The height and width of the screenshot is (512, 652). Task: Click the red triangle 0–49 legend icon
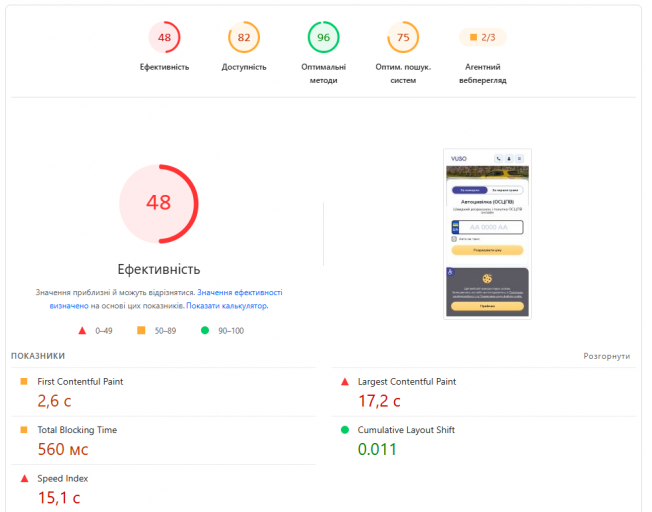82,331
